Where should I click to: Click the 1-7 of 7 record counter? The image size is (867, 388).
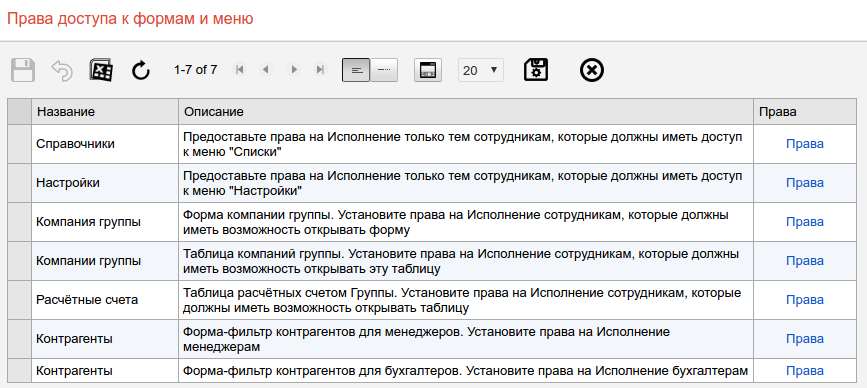195,70
